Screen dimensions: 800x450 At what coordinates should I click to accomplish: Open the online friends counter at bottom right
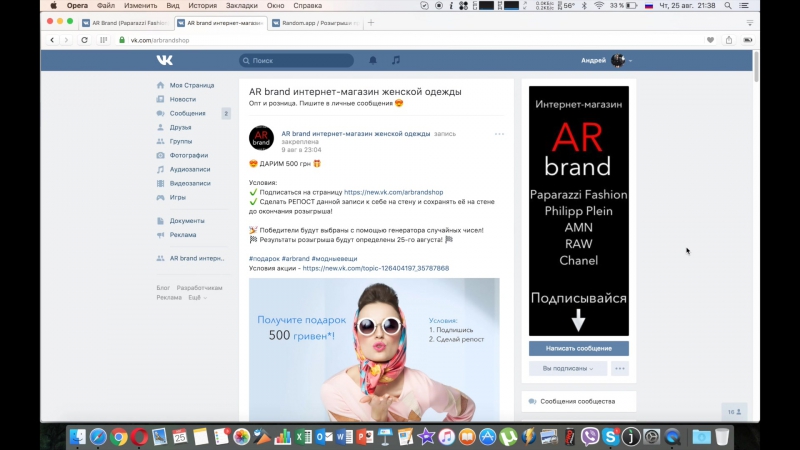coord(734,412)
